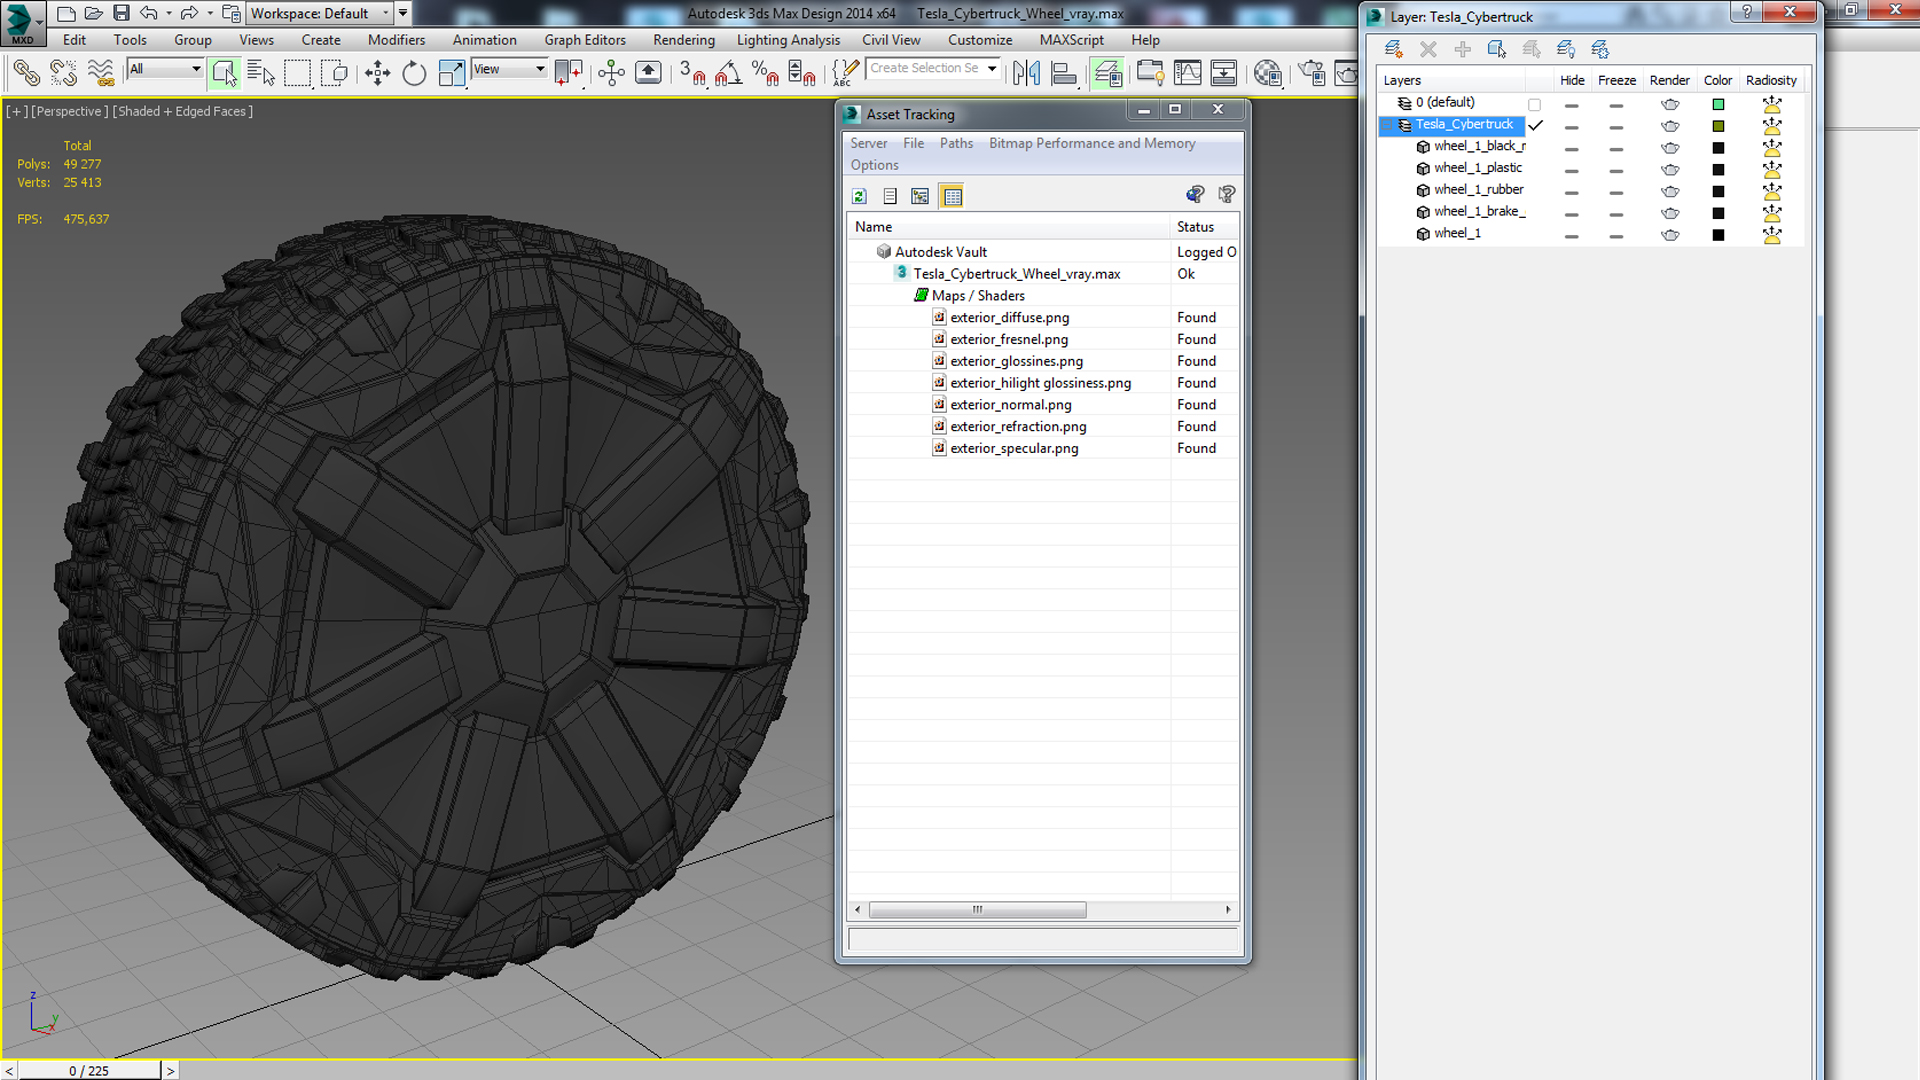Toggle Freeze for the 0 (default) layer
This screenshot has height=1080, width=1920.
tap(1616, 105)
